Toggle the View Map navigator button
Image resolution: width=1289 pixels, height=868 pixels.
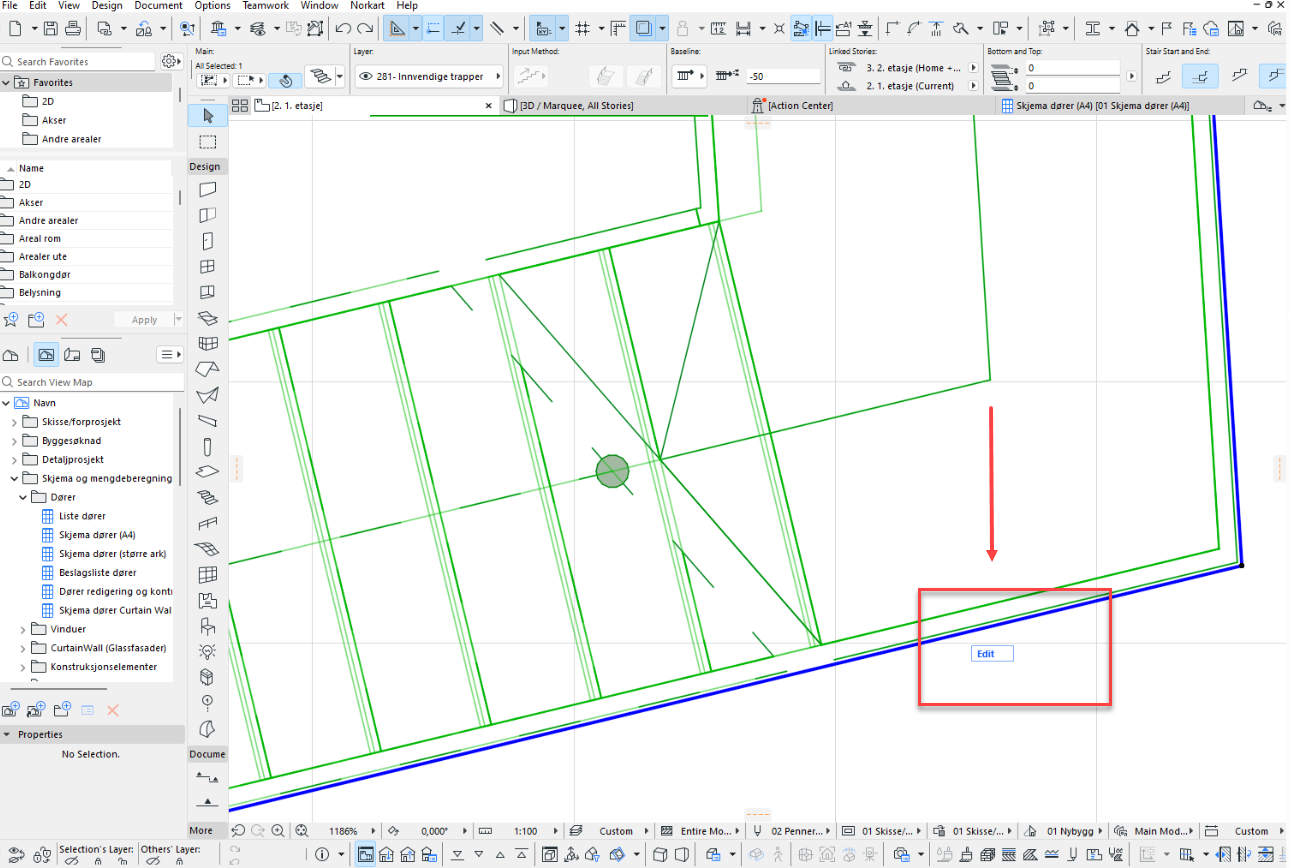(46, 354)
